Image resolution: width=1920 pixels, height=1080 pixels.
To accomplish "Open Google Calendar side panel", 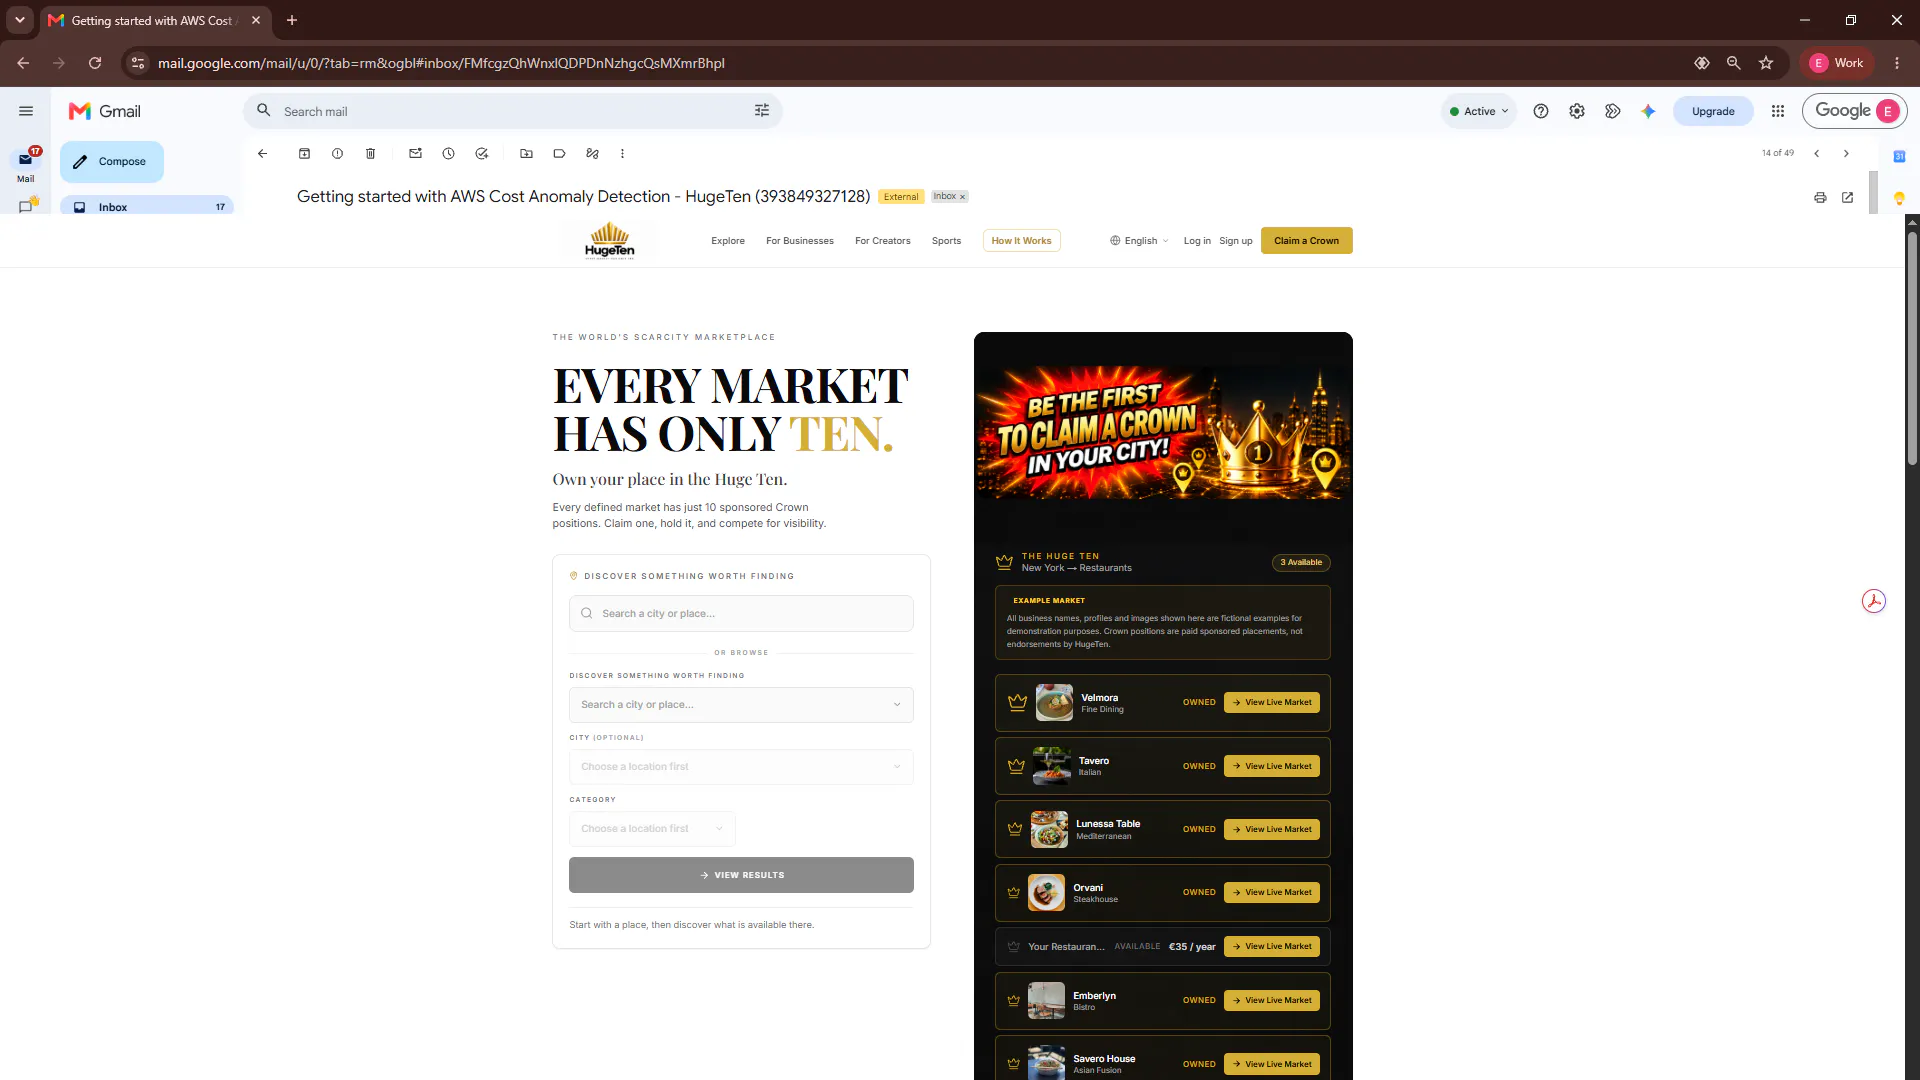I will click(x=1899, y=156).
